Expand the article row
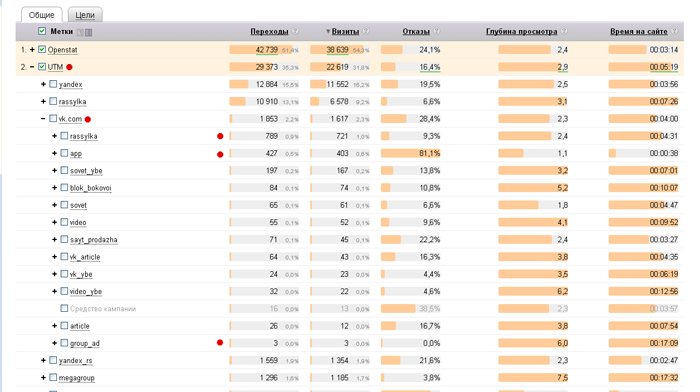The image size is (700, 392). point(54,326)
